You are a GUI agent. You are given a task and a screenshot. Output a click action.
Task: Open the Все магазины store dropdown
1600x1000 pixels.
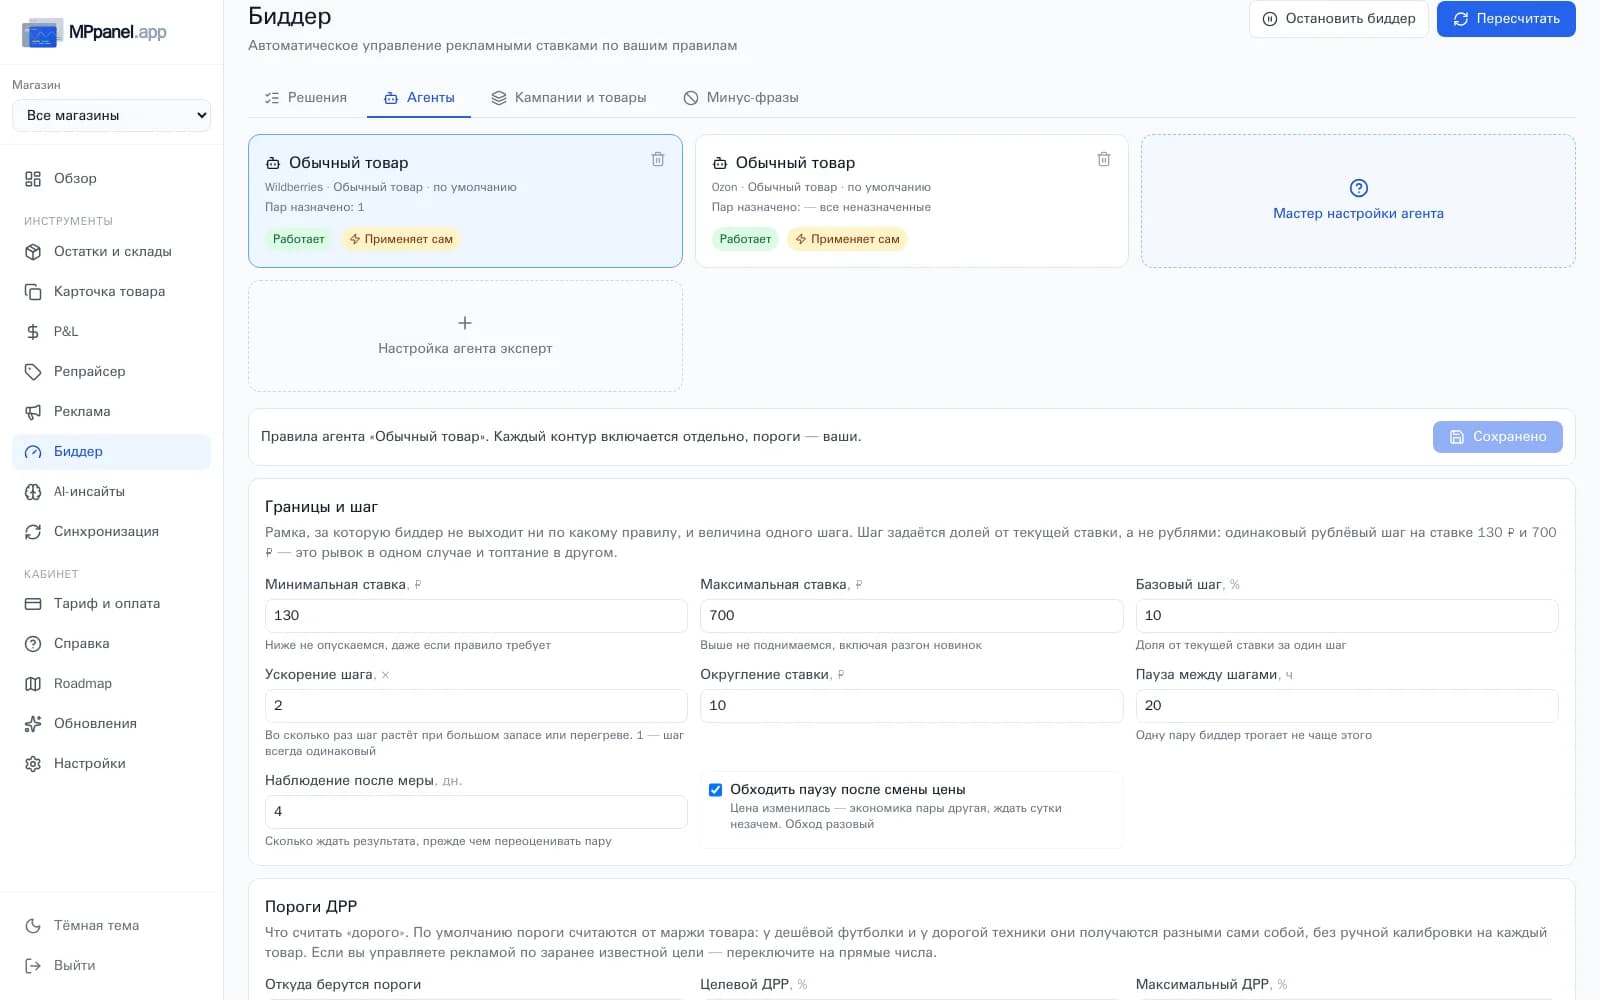pos(111,115)
